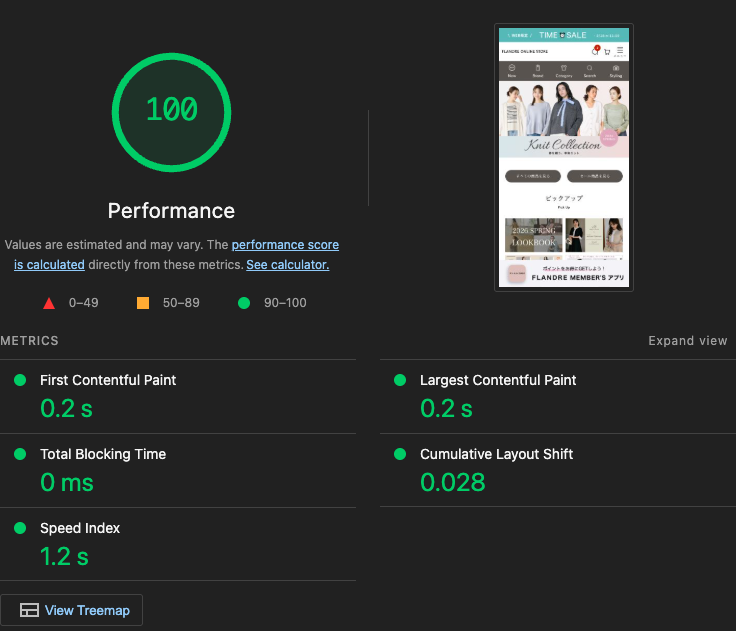736x631 pixels.
Task: Click the Performance score gauge showing 100
Action: coord(172,110)
